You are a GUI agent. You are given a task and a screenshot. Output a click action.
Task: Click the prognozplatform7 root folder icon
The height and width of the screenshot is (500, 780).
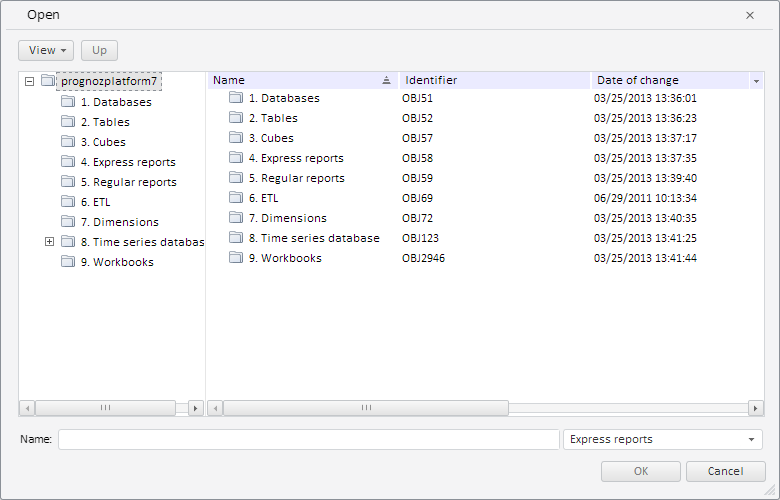(48, 81)
